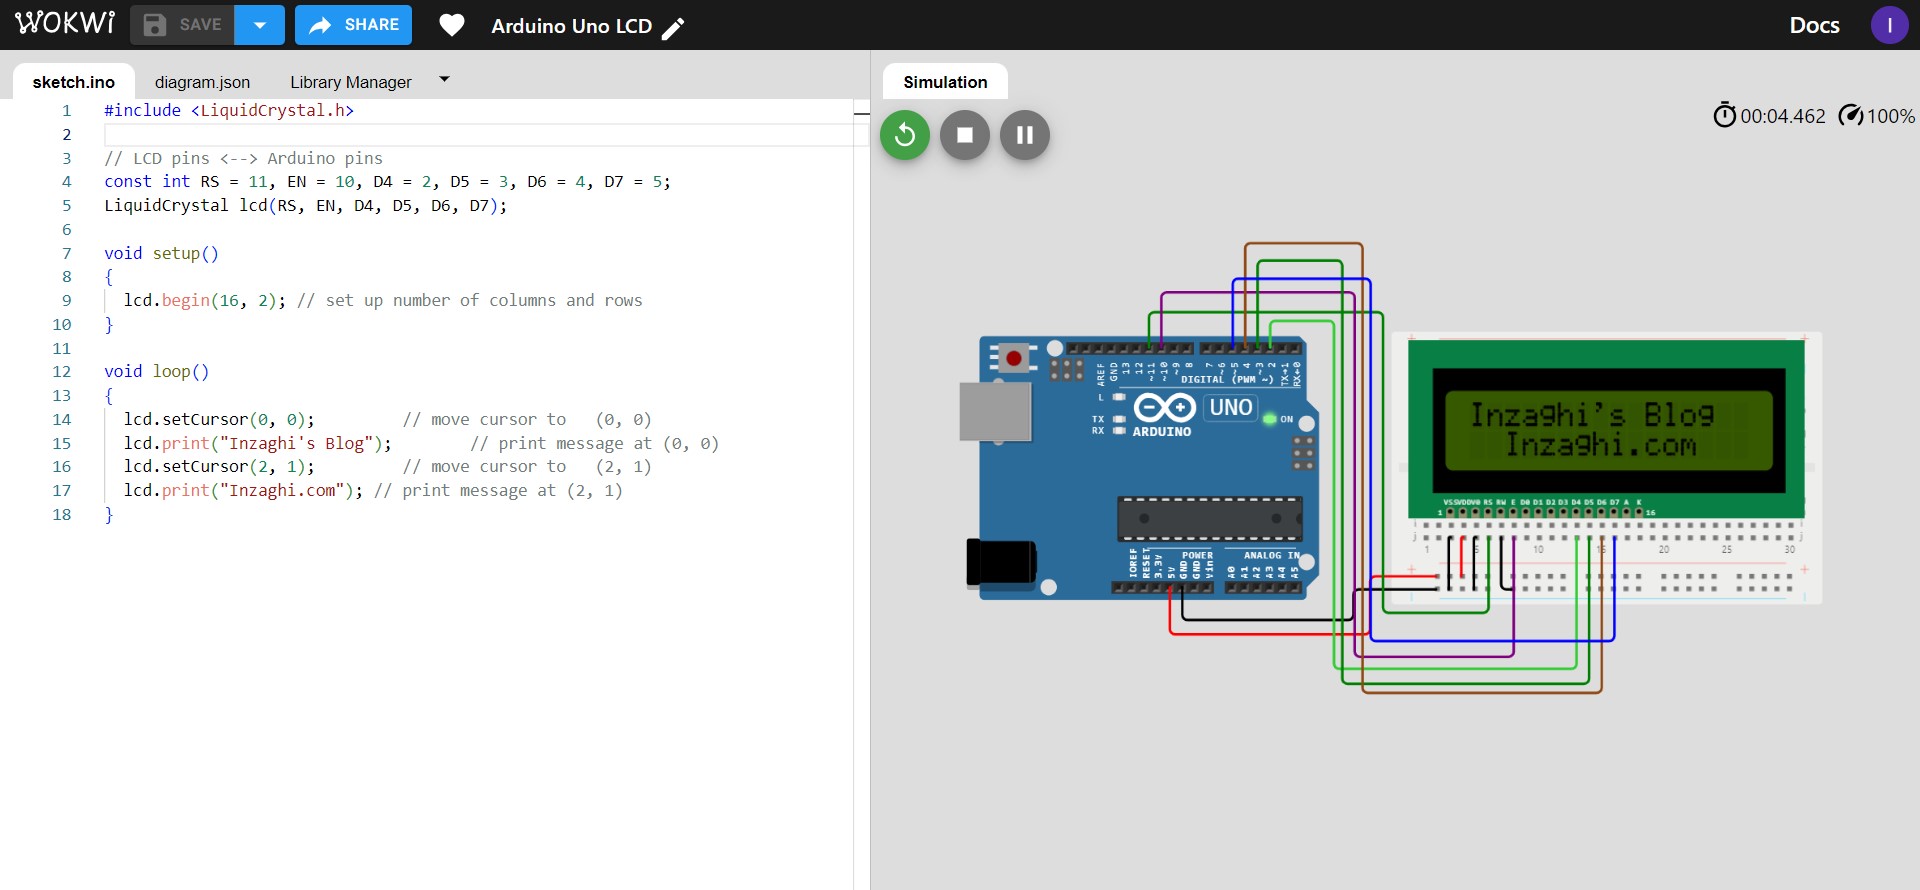
Task: Select the breadboard component
Action: [x=1606, y=561]
